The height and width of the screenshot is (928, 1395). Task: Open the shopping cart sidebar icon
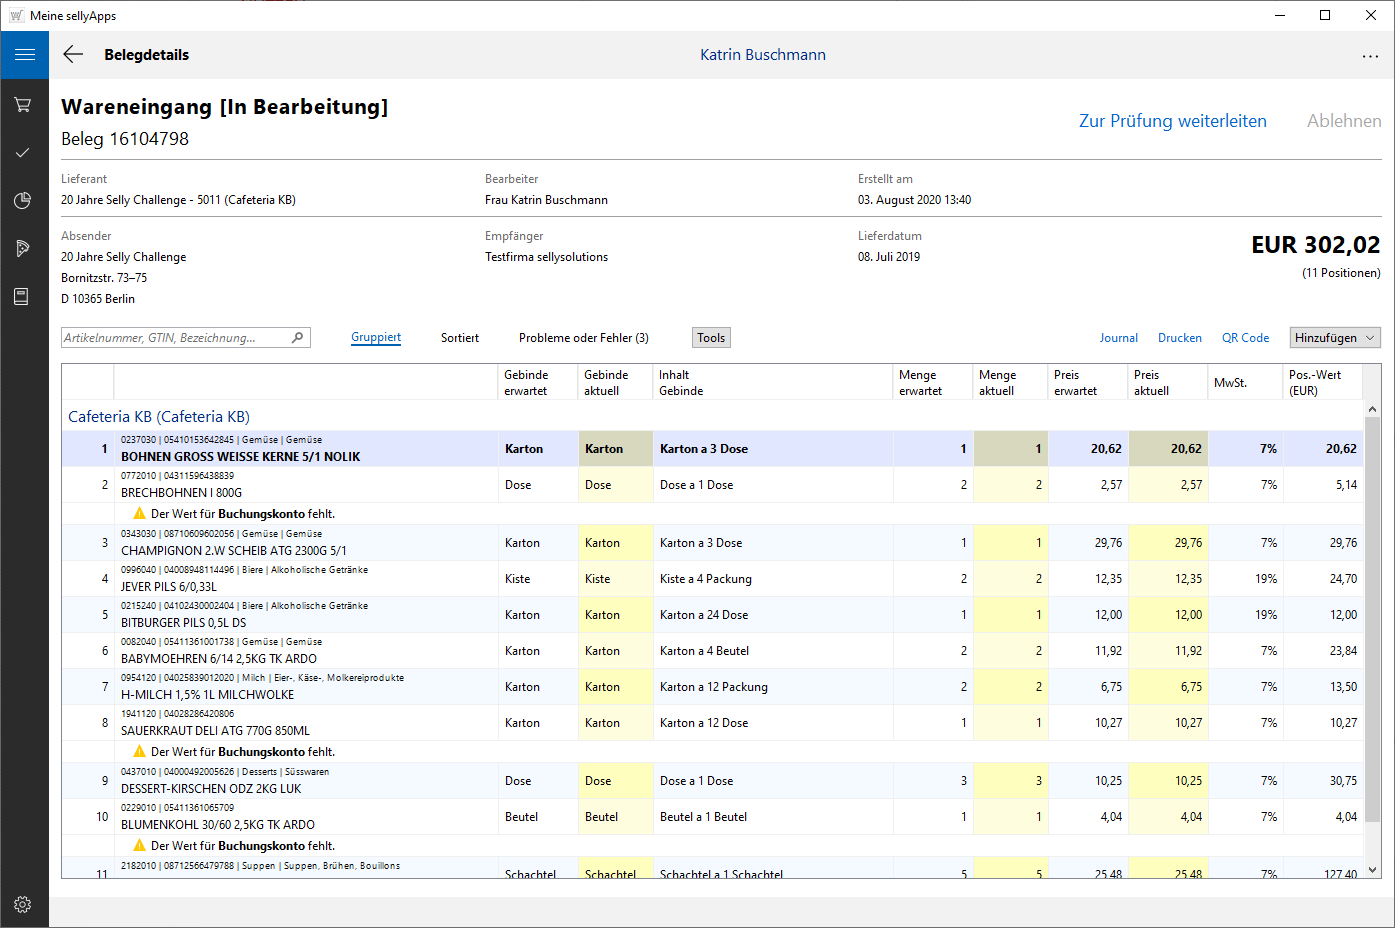click(23, 105)
